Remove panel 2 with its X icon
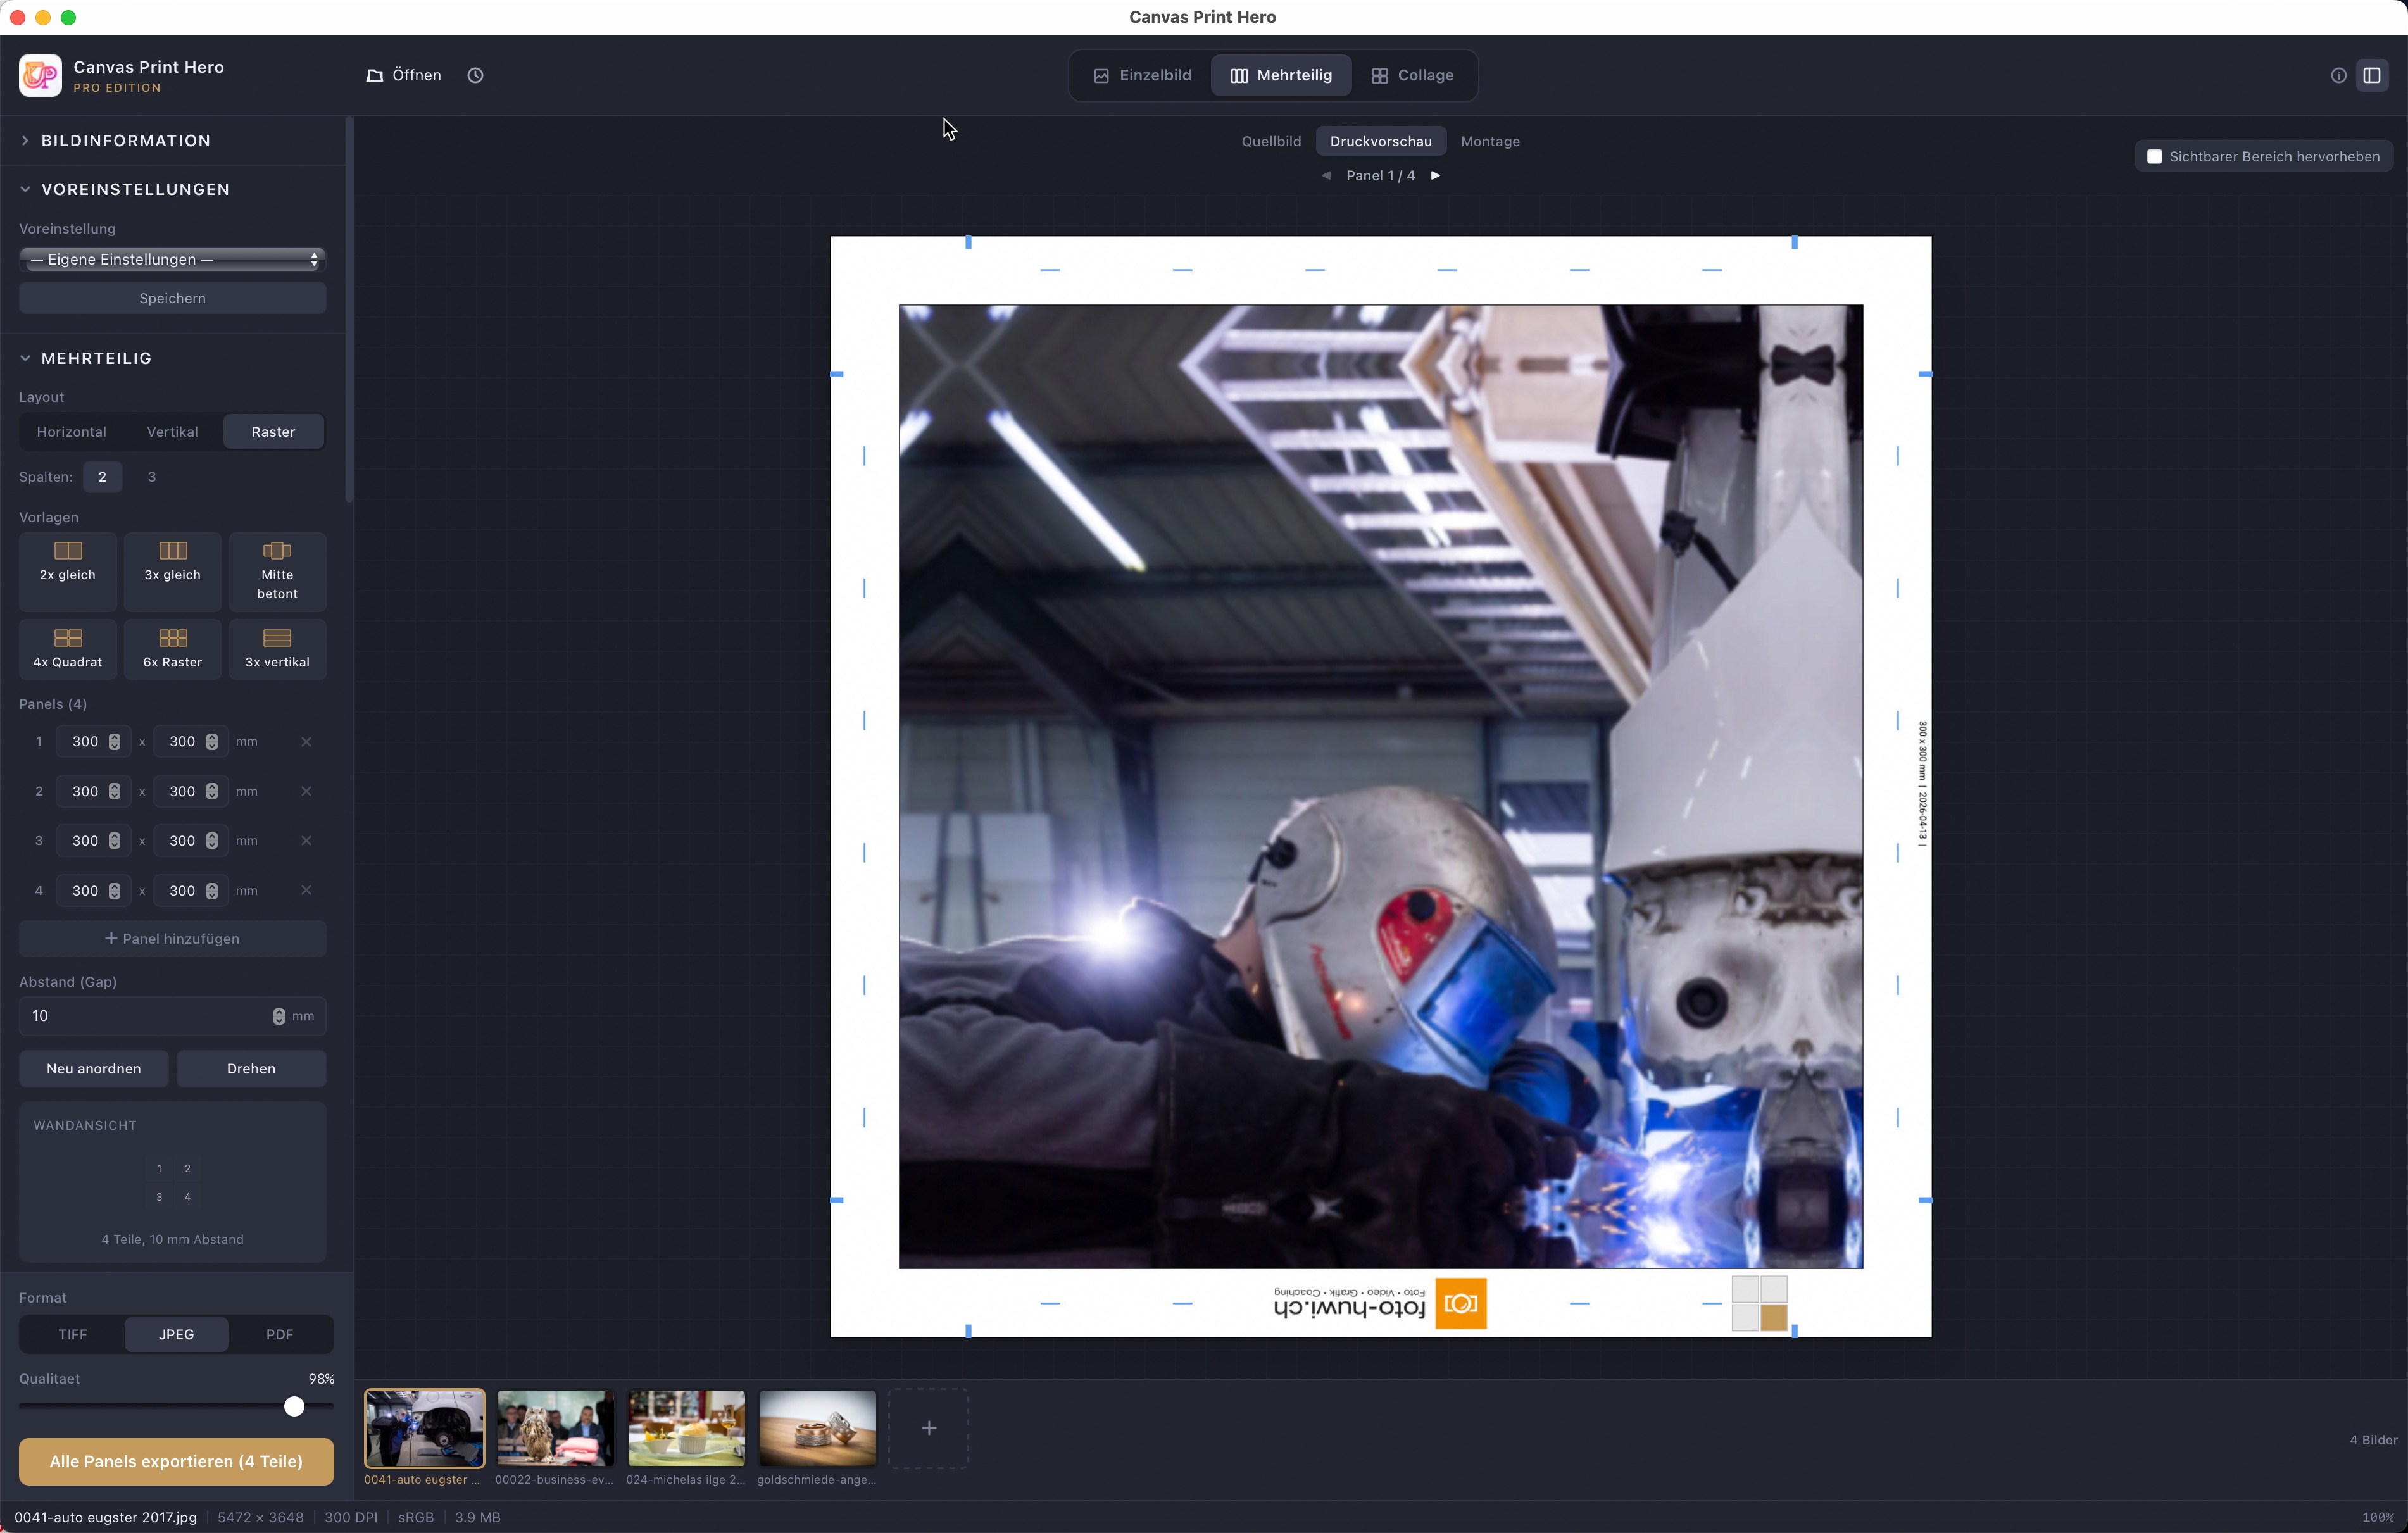2408x1533 pixels. point(306,791)
